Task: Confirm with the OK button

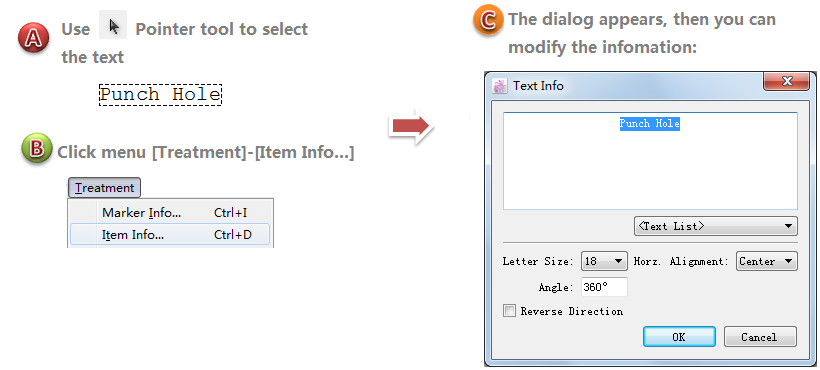Action: (x=679, y=337)
